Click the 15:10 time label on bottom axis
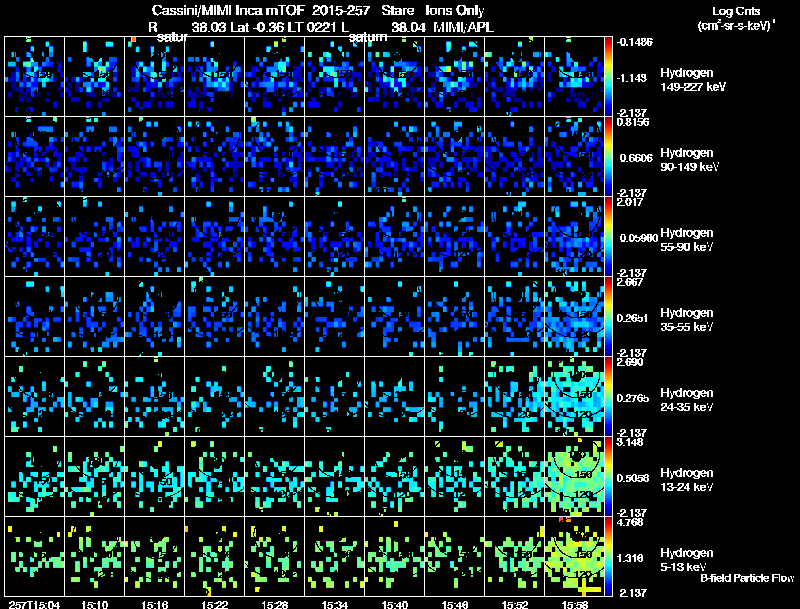This screenshot has height=609, width=800. 95,603
